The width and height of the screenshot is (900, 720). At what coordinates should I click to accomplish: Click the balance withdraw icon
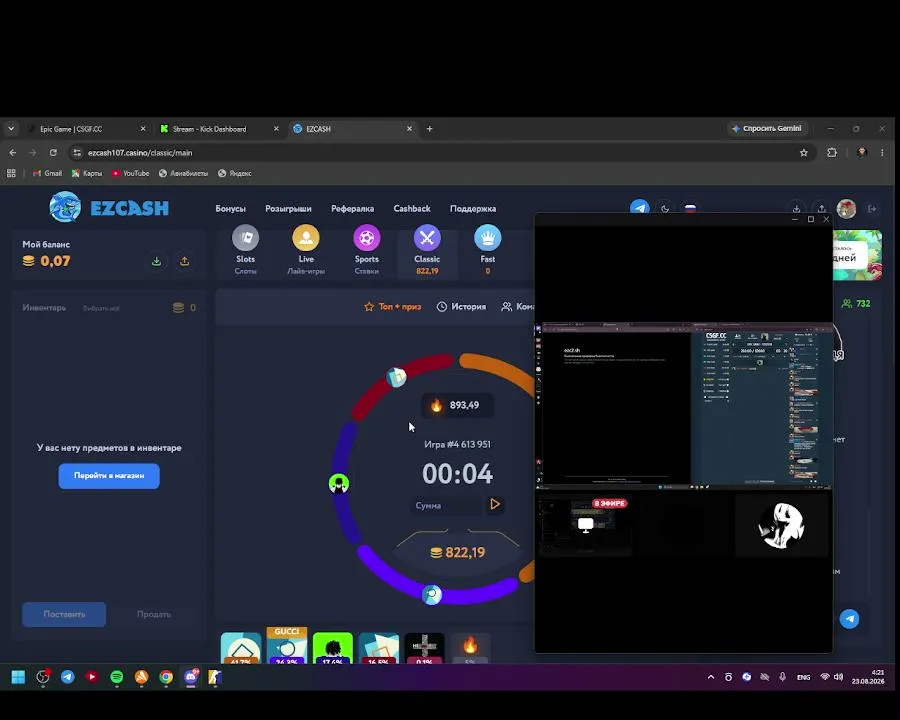click(x=184, y=261)
